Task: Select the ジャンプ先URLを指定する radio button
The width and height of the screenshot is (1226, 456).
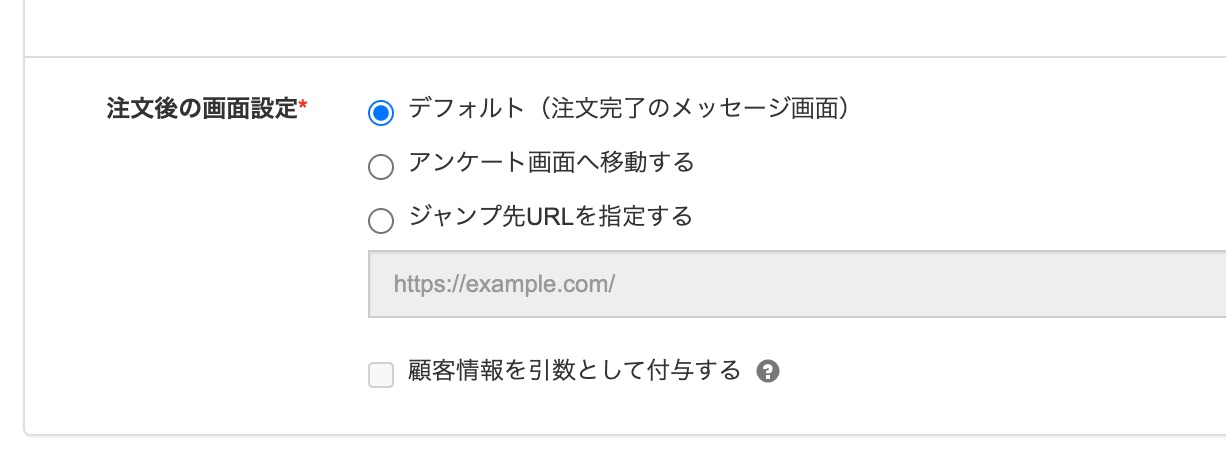Action: [380, 221]
